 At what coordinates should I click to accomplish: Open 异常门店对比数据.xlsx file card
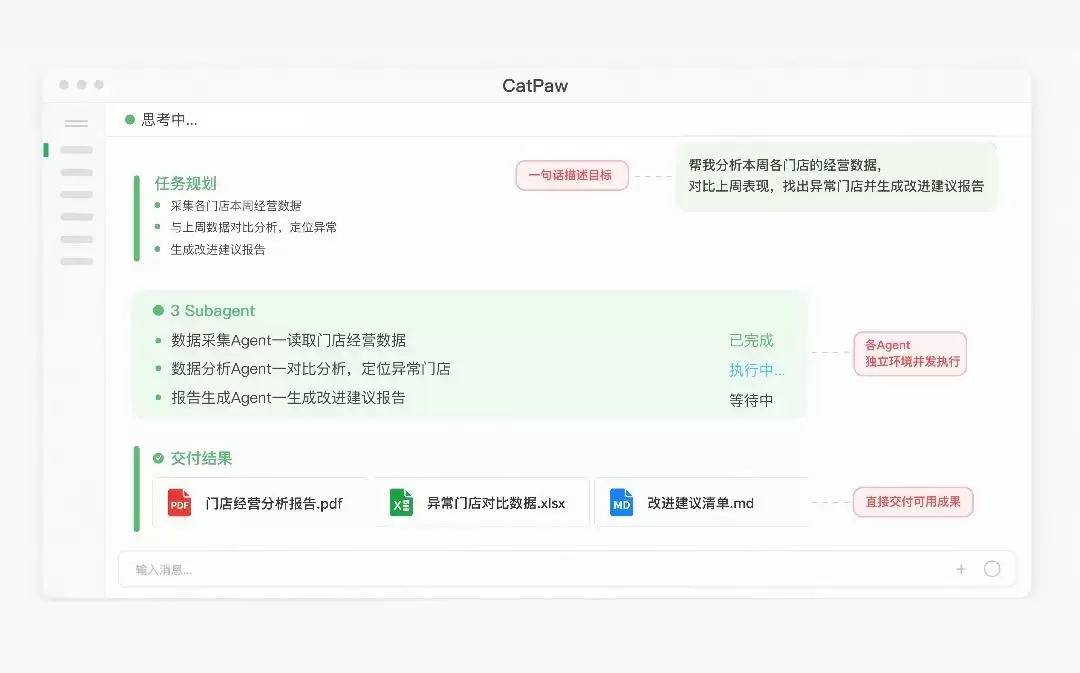481,503
